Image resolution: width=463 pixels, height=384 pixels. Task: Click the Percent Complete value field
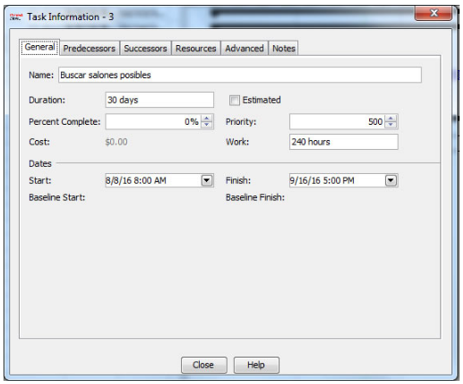(x=153, y=122)
